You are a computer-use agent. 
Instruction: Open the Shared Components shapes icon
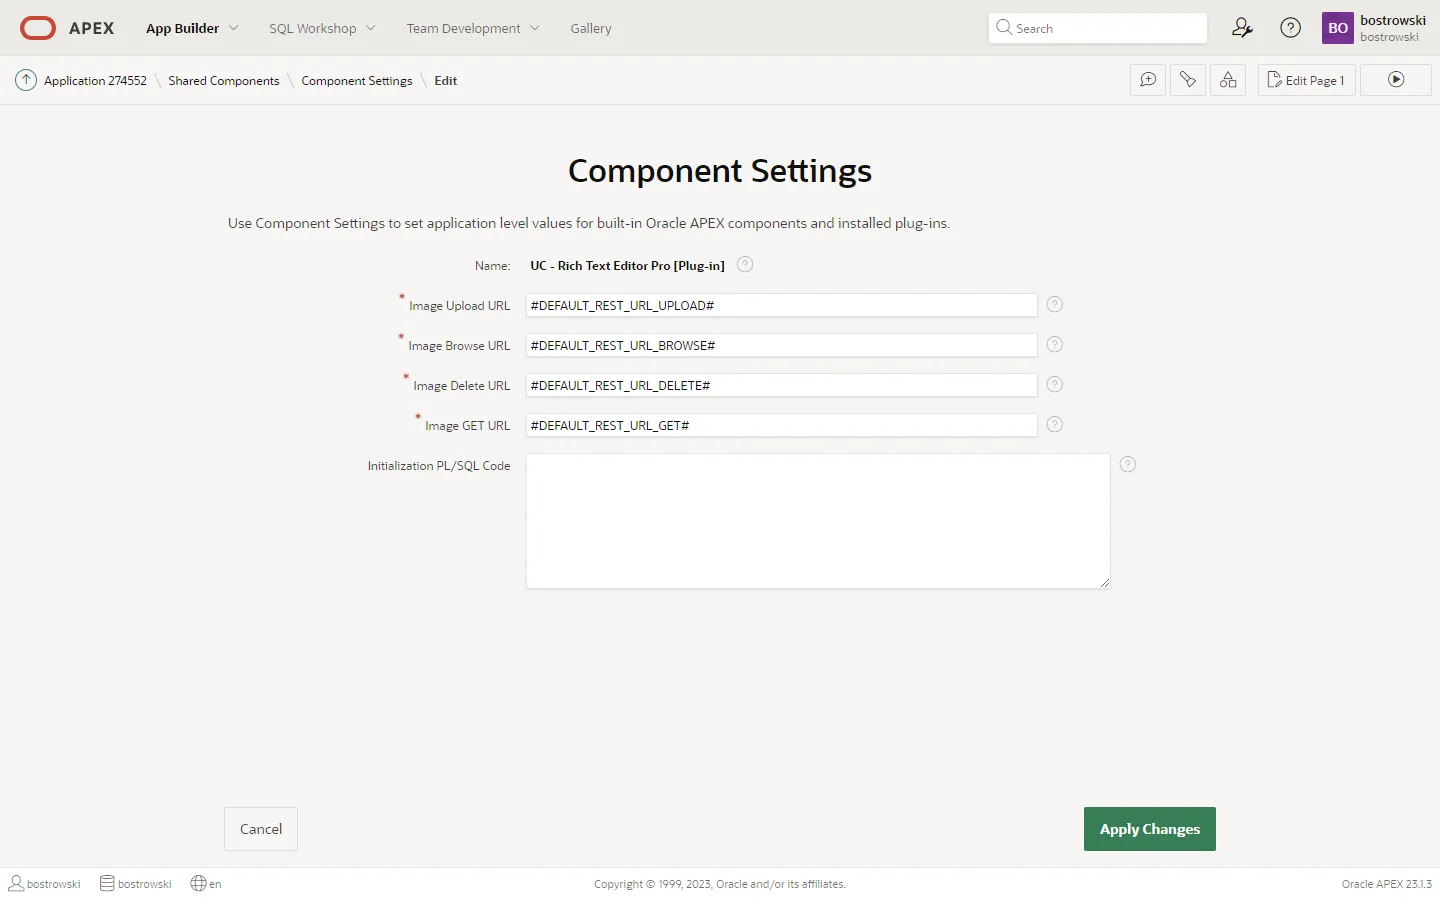pos(1228,80)
